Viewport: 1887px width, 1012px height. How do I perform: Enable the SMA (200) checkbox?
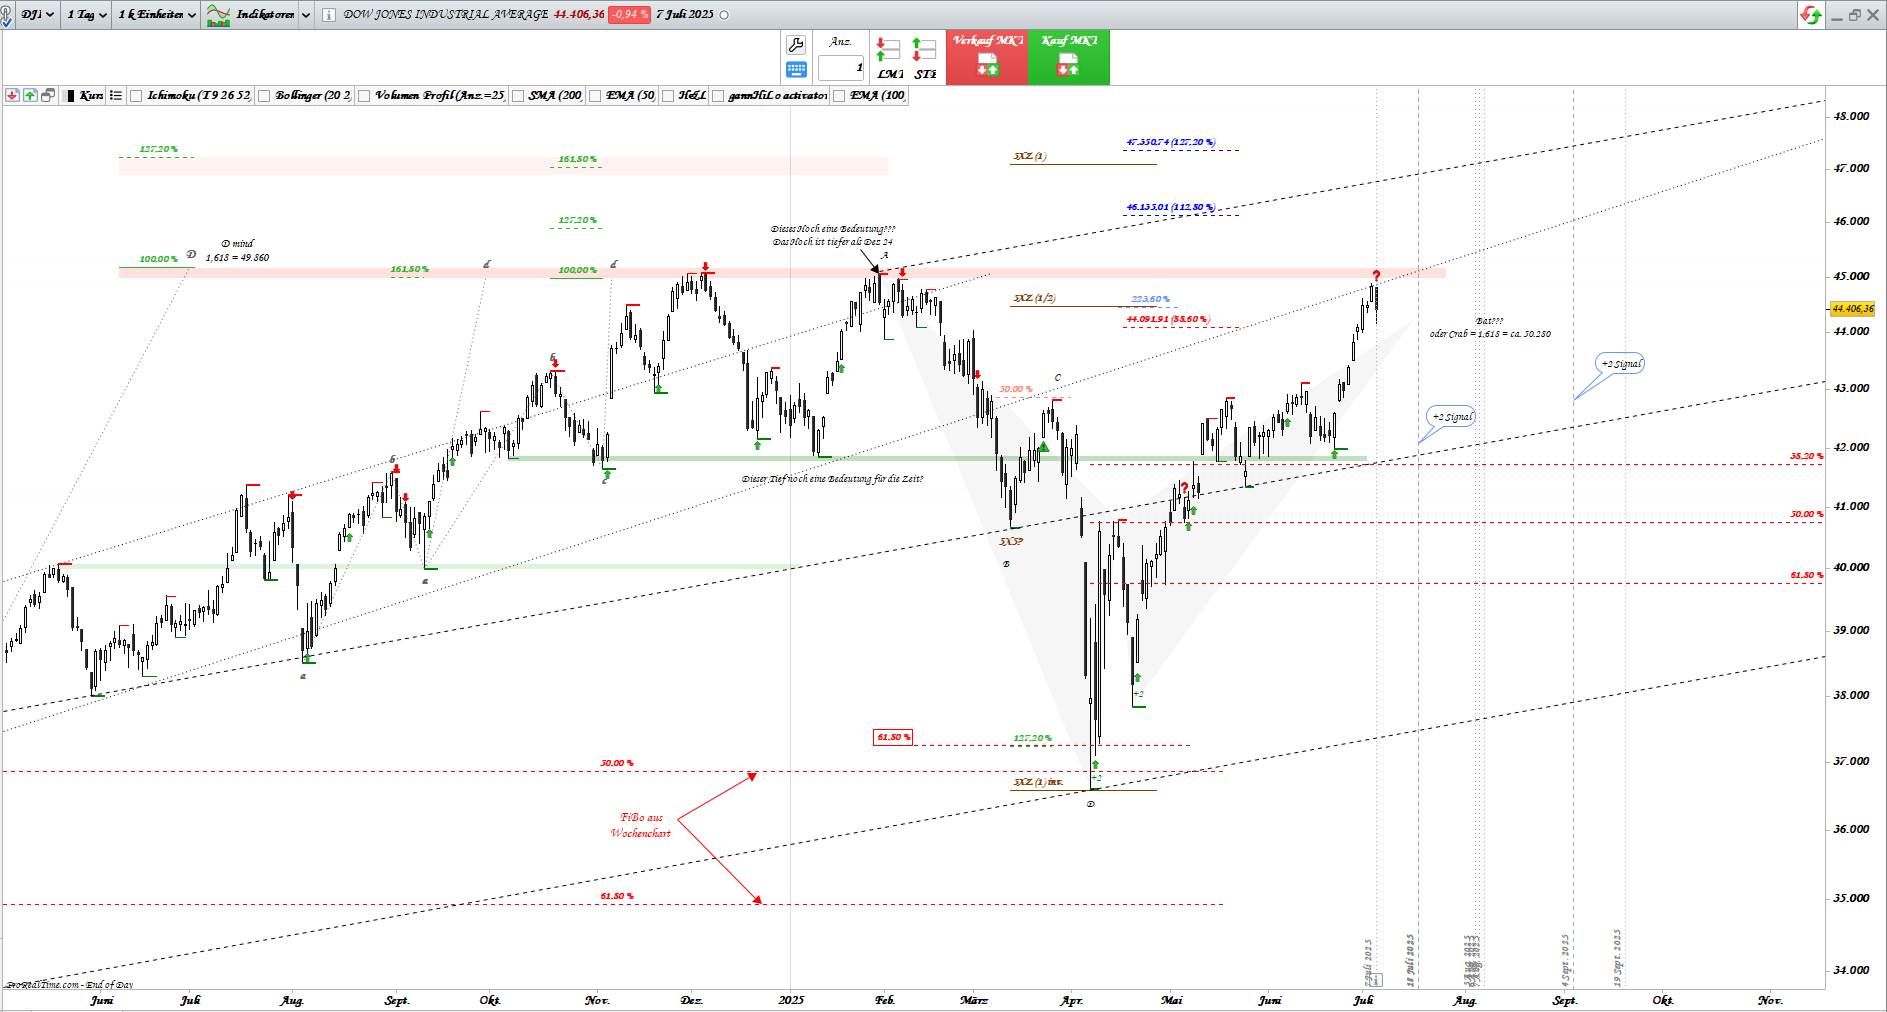[x=518, y=96]
